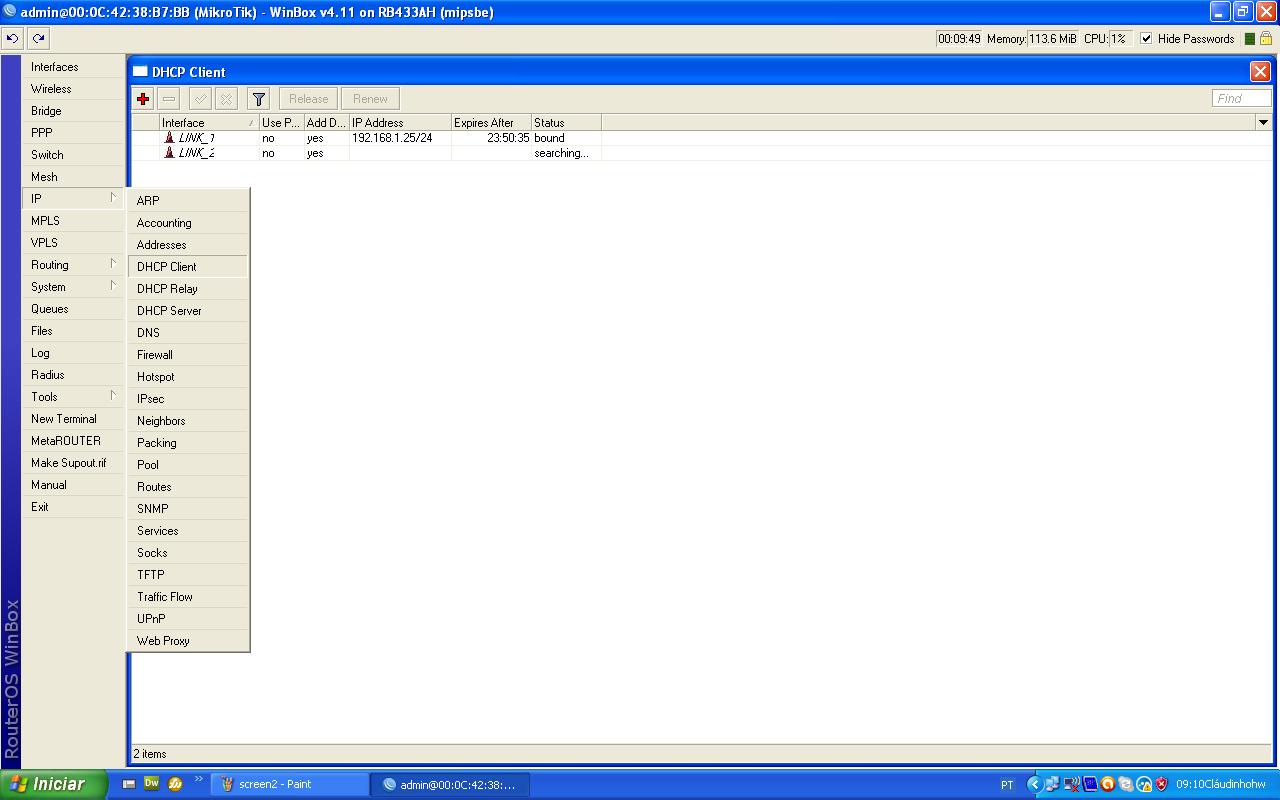
Task: Select the 'searching...' status cell
Action: point(566,153)
